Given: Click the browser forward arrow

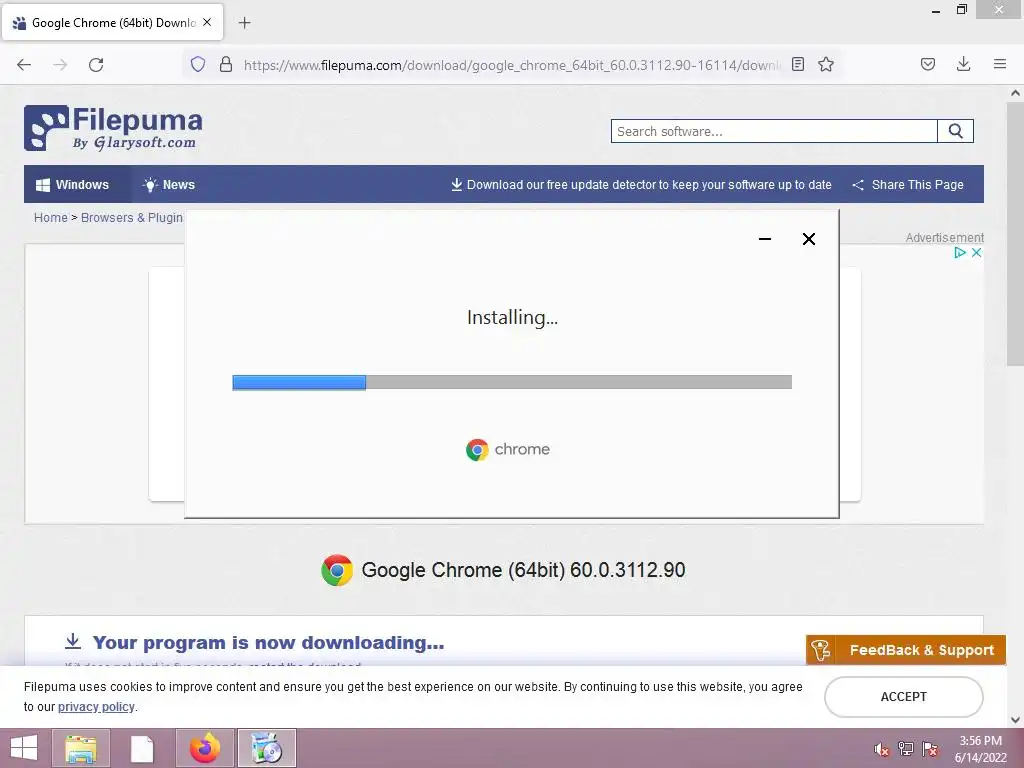Looking at the screenshot, I should (x=60, y=65).
